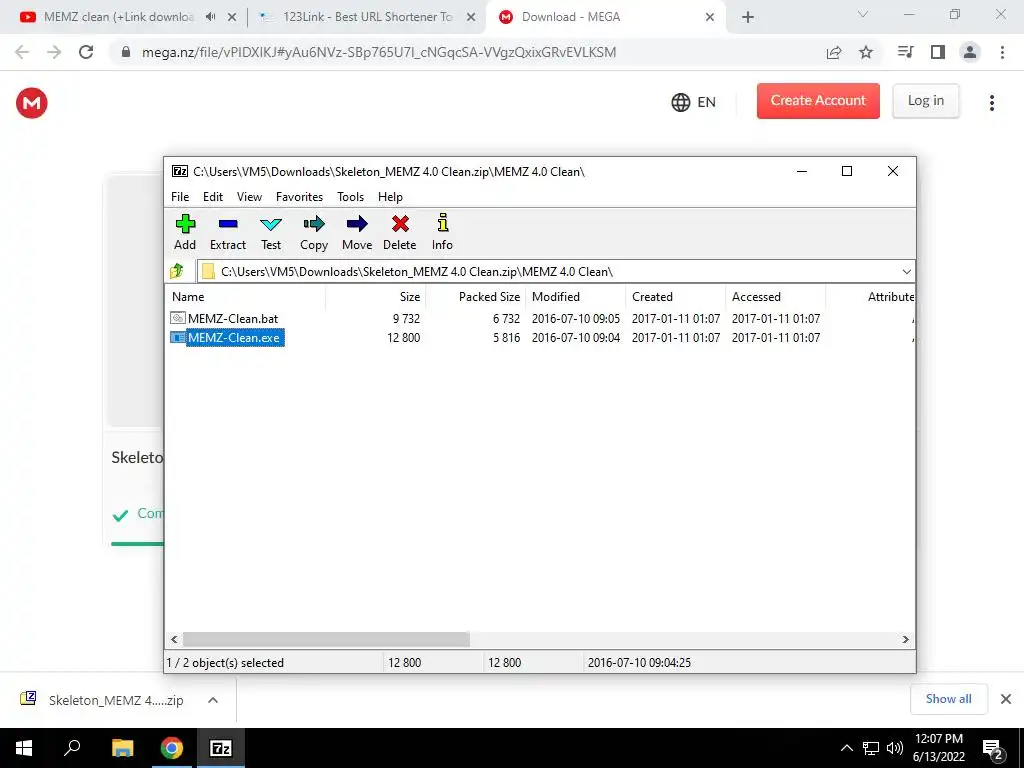The image size is (1024, 768).
Task: Click the right arrow of horizontal scrollbar
Action: pos(905,639)
